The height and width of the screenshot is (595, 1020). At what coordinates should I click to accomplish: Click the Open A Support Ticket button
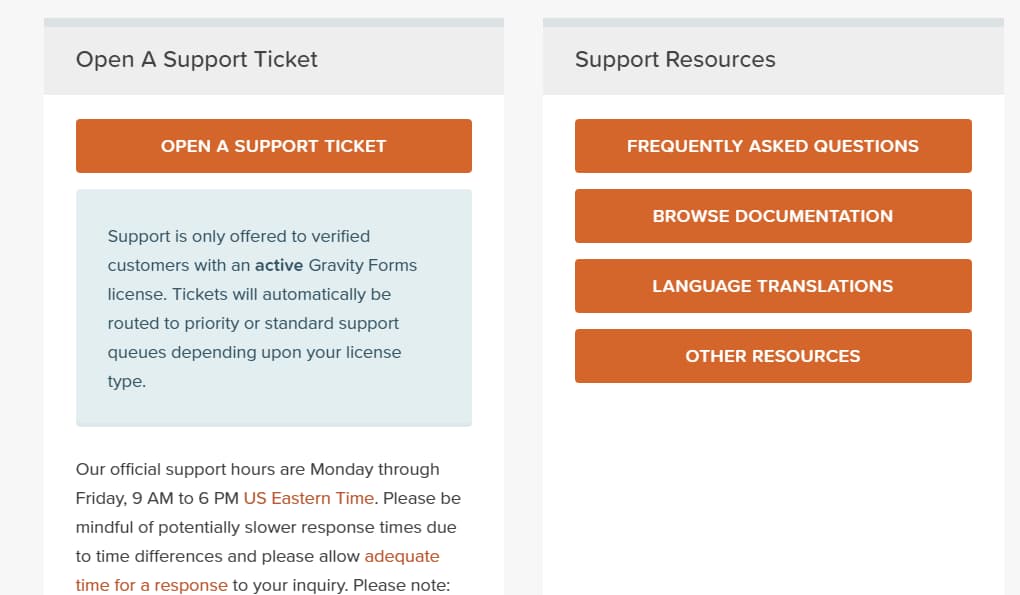pyautogui.click(x=273, y=145)
